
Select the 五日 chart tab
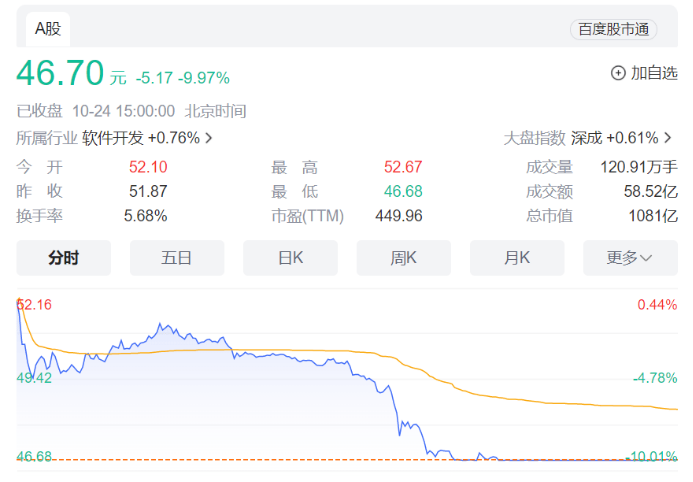(177, 258)
